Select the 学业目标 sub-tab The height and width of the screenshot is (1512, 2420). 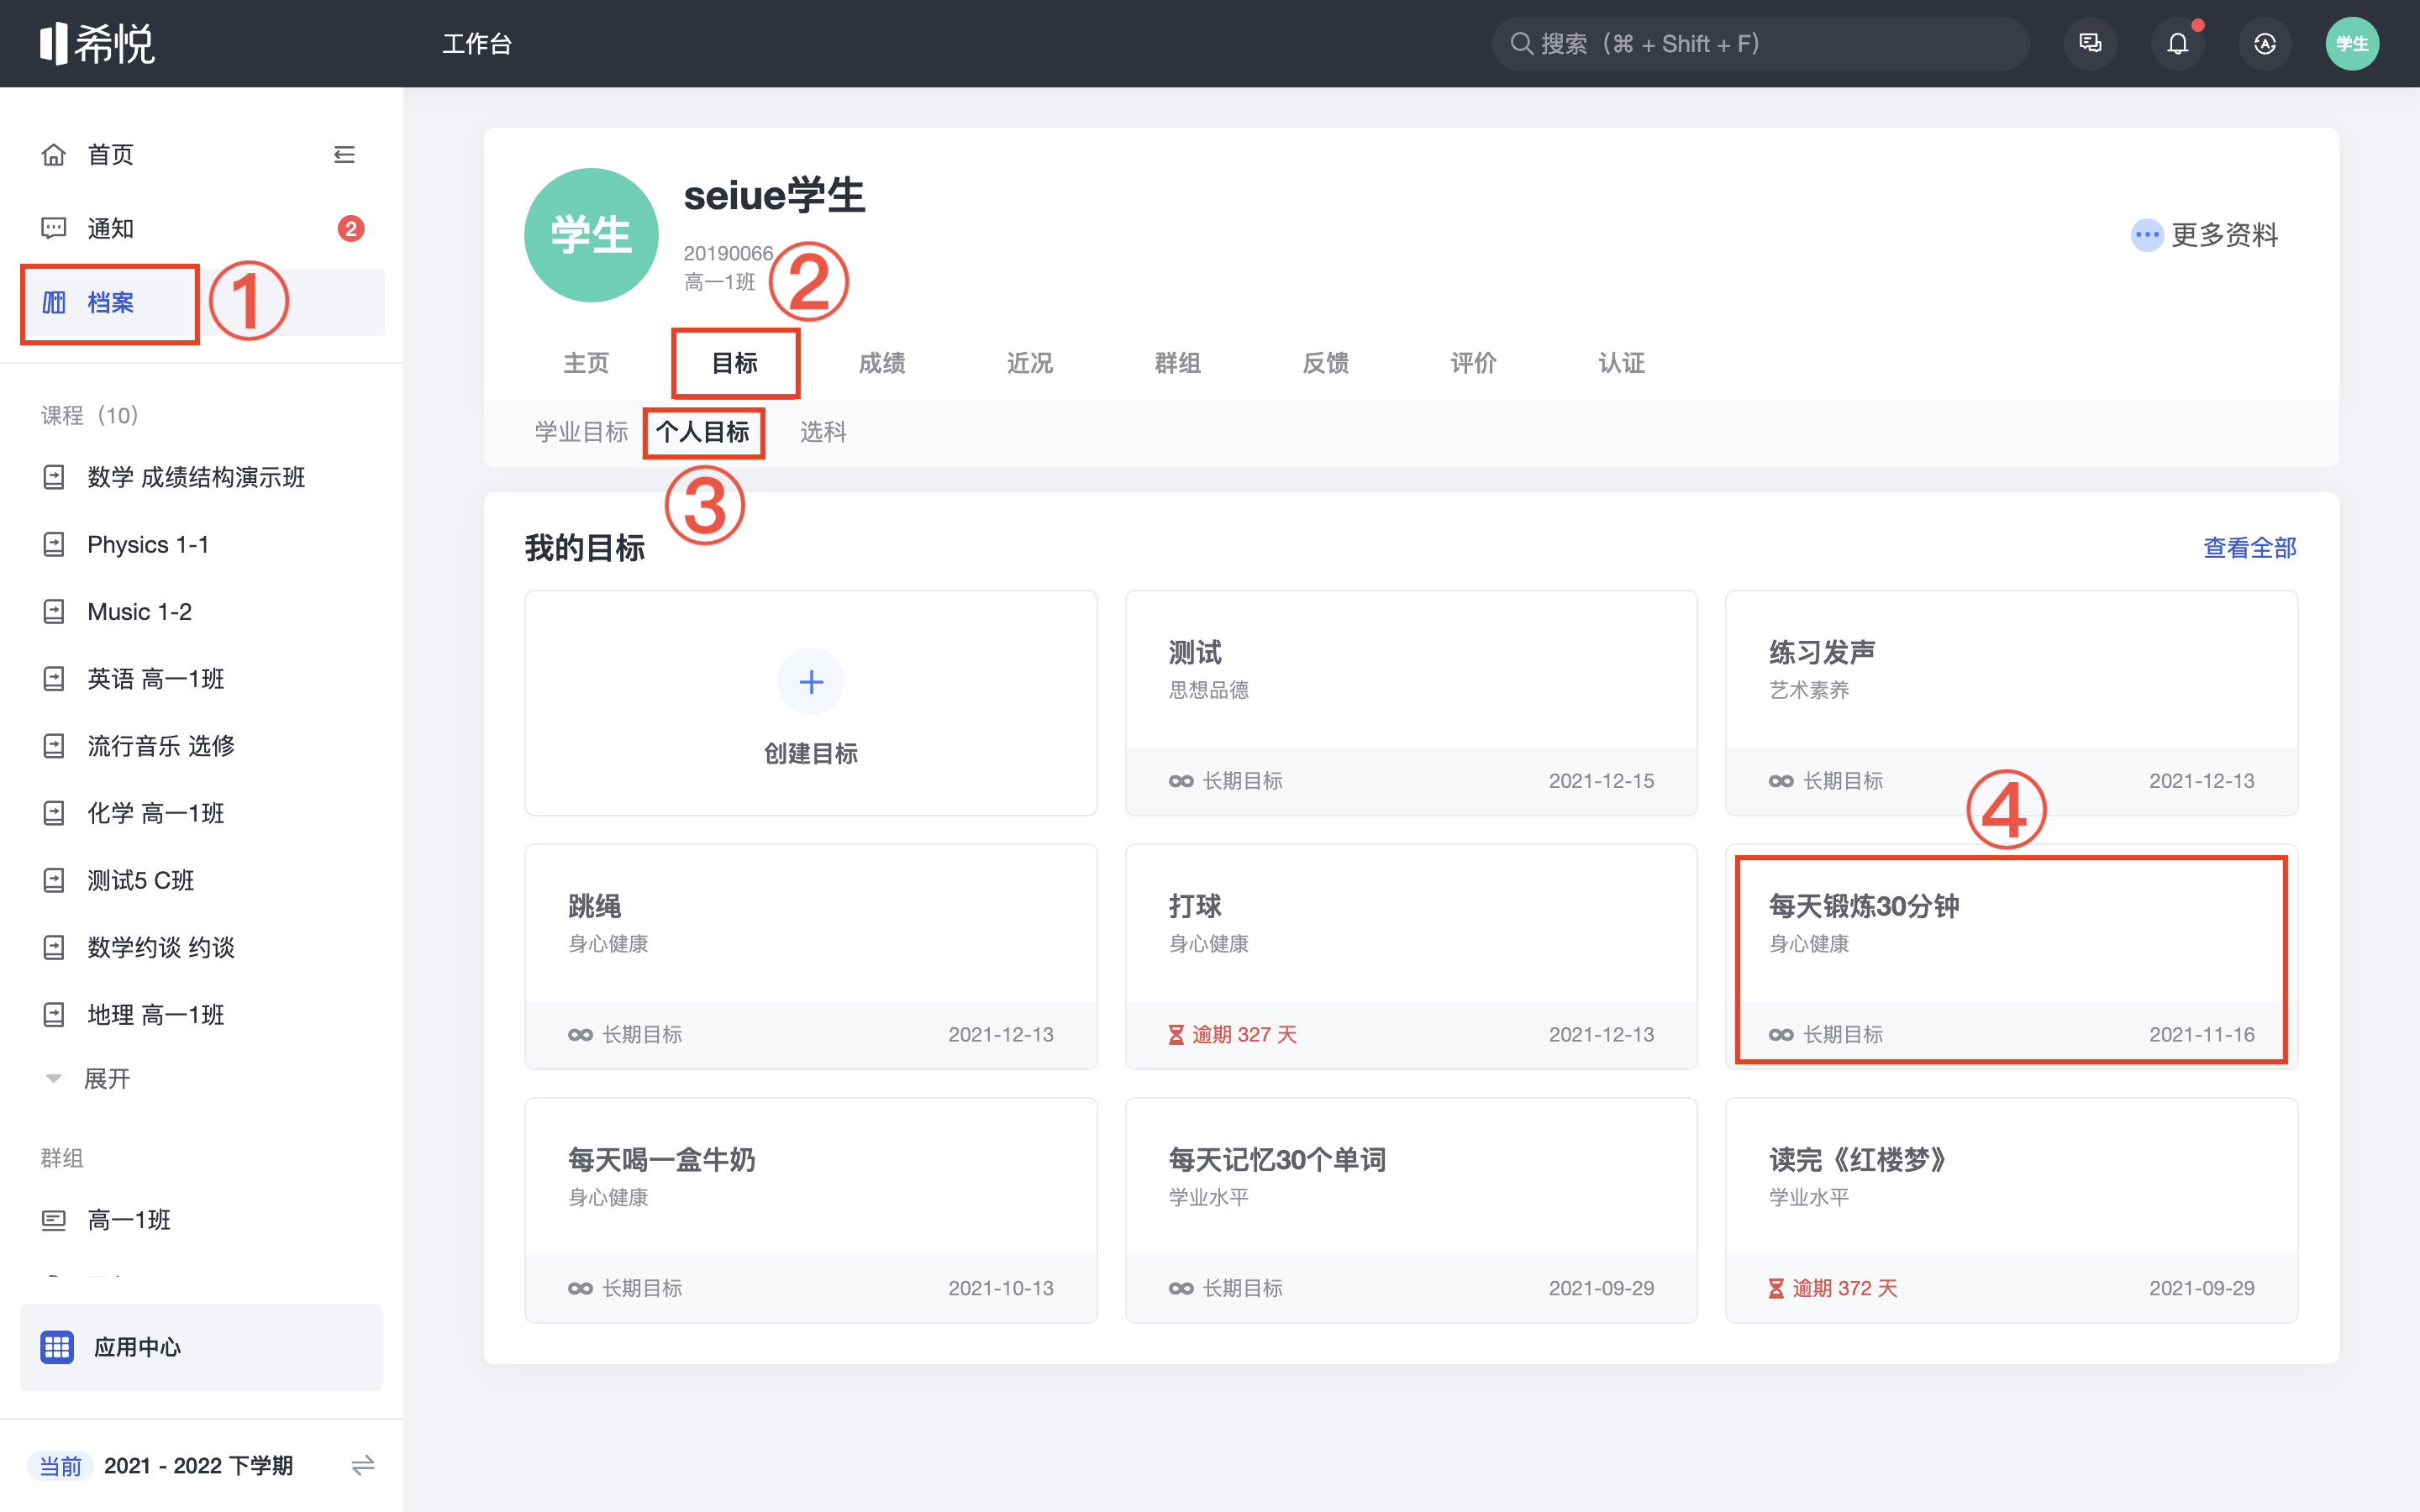click(581, 432)
